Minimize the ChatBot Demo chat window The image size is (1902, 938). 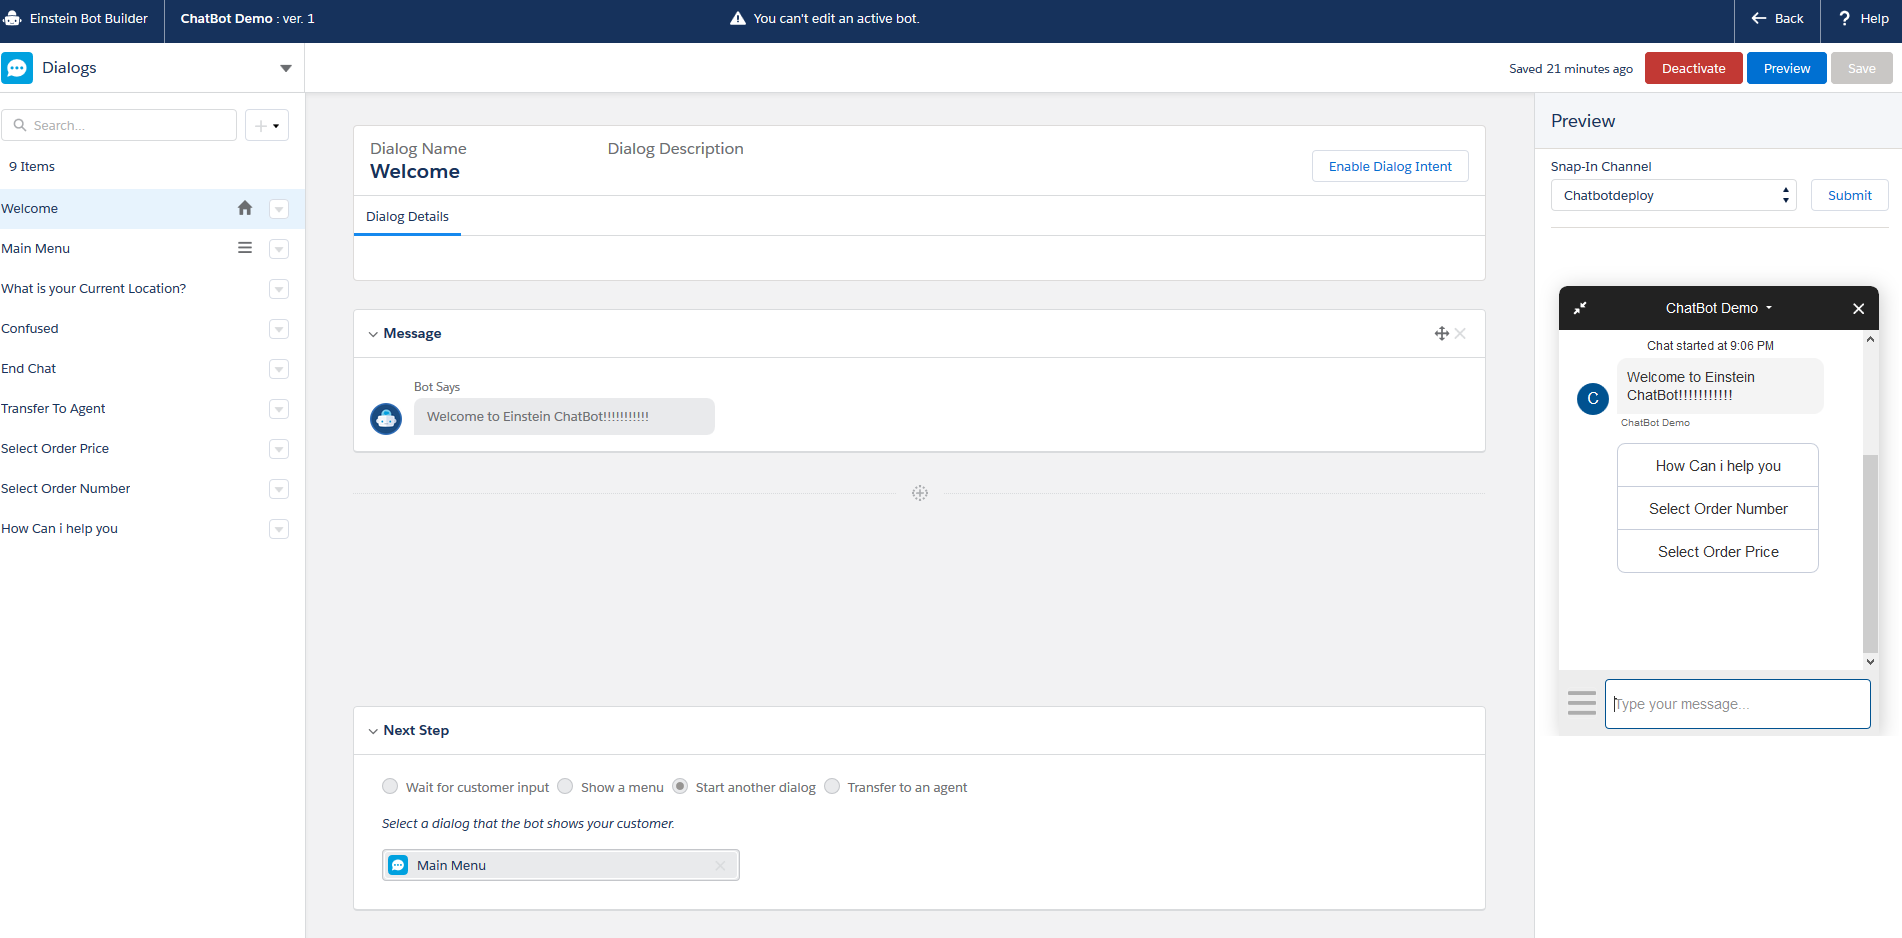[x=1580, y=308]
